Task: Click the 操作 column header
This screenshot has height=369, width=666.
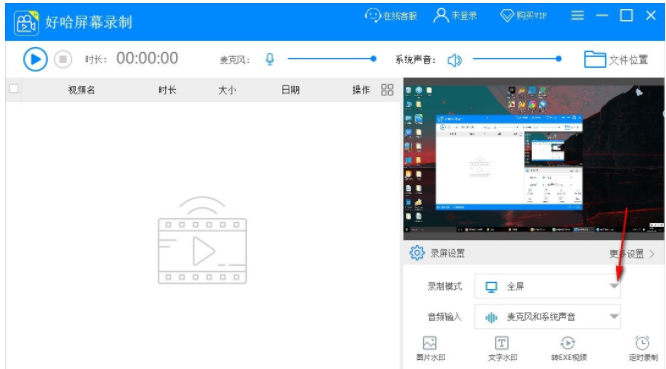Action: click(361, 90)
